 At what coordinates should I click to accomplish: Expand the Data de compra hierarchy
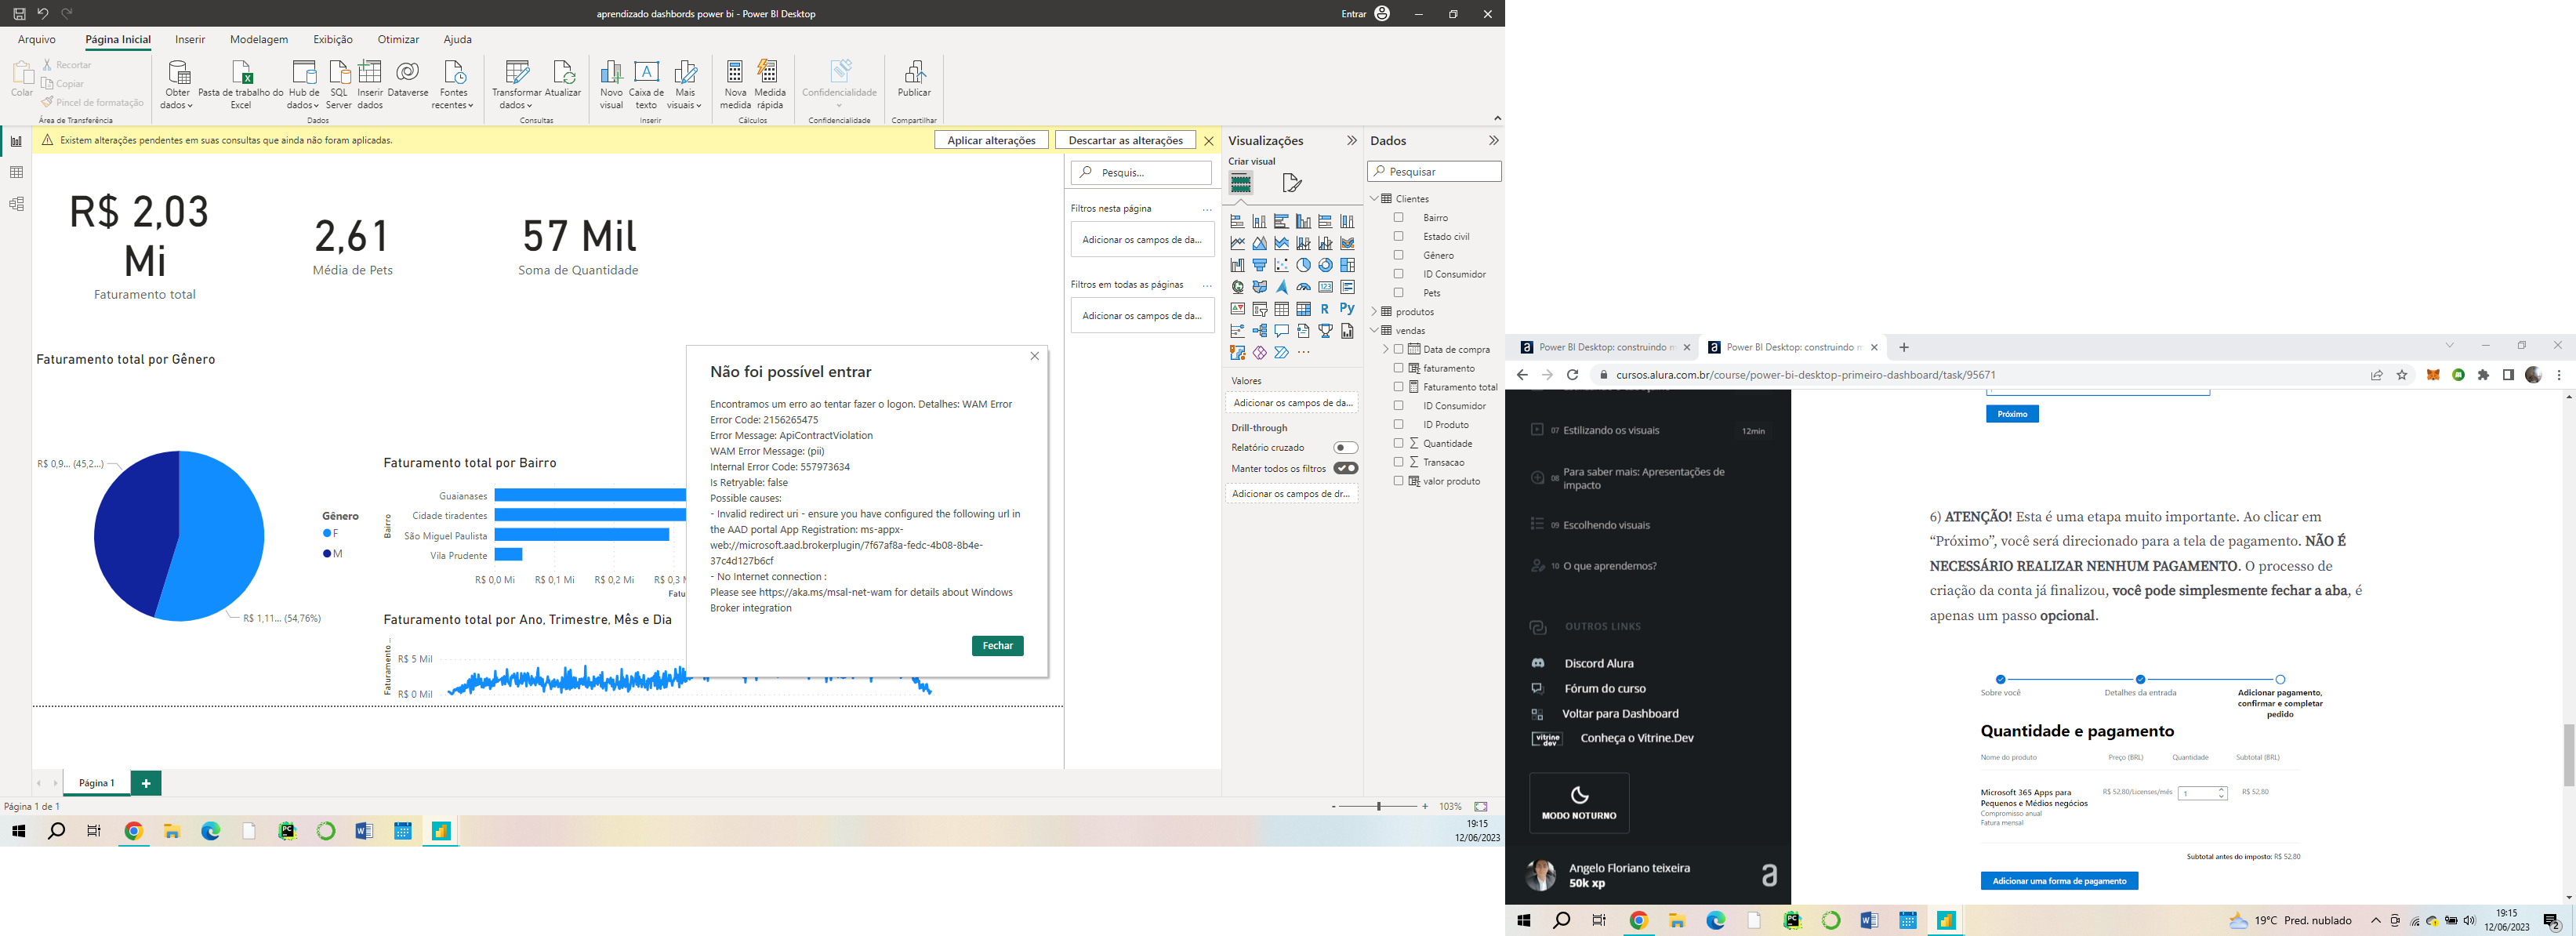(1386, 349)
